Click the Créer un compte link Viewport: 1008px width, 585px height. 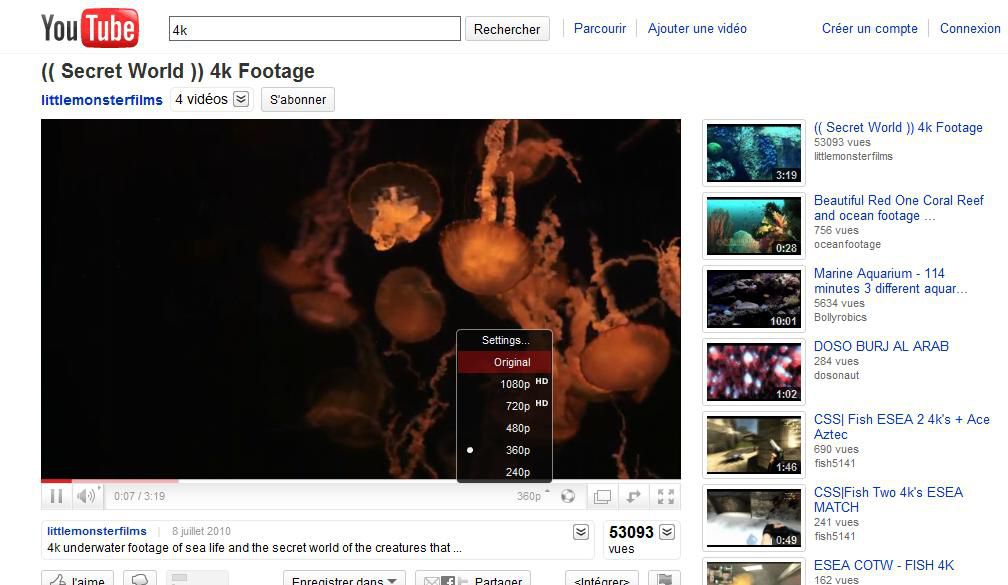[x=870, y=28]
